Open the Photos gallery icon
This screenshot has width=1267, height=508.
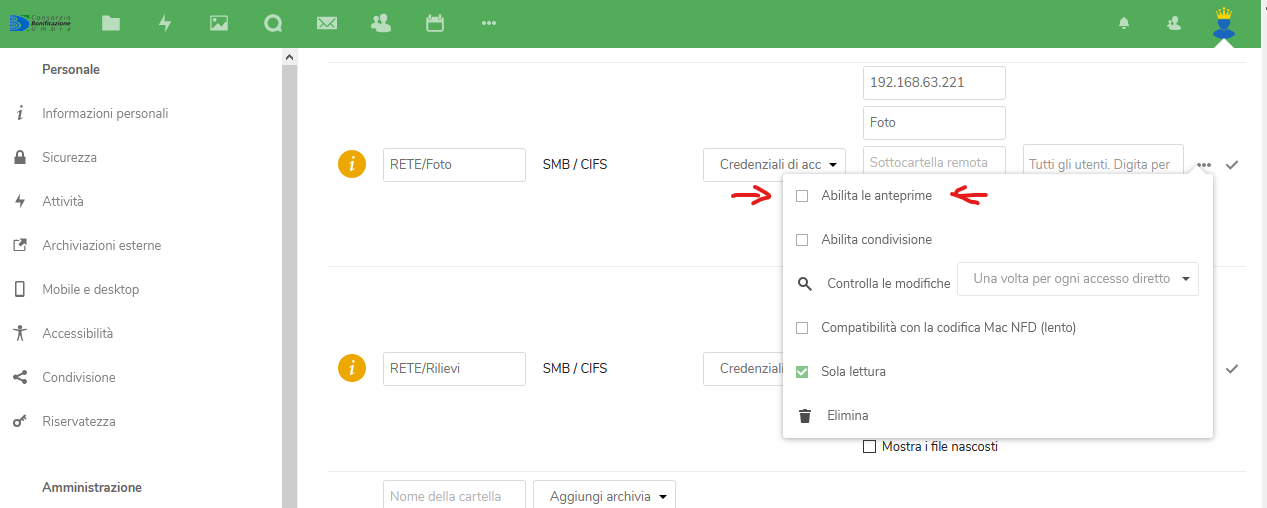219,23
